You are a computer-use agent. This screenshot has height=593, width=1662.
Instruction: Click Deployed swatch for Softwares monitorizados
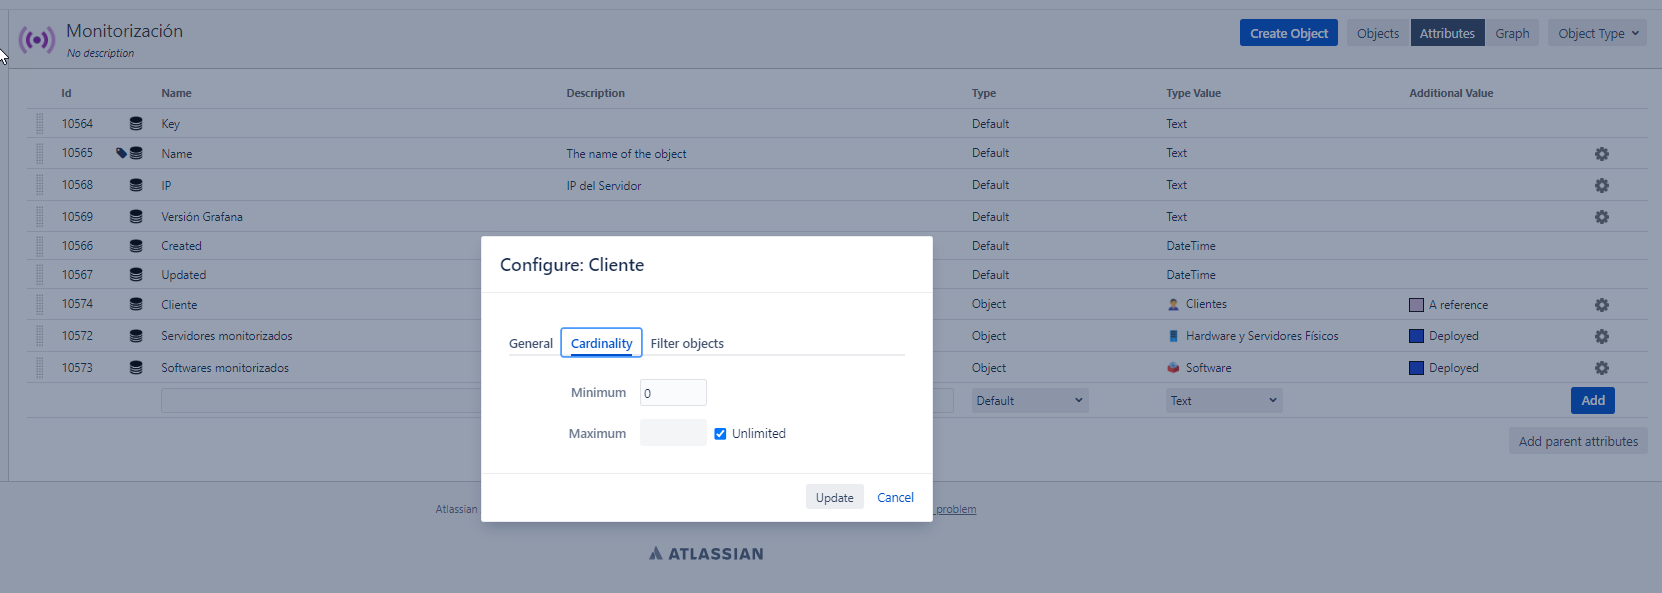1416,368
